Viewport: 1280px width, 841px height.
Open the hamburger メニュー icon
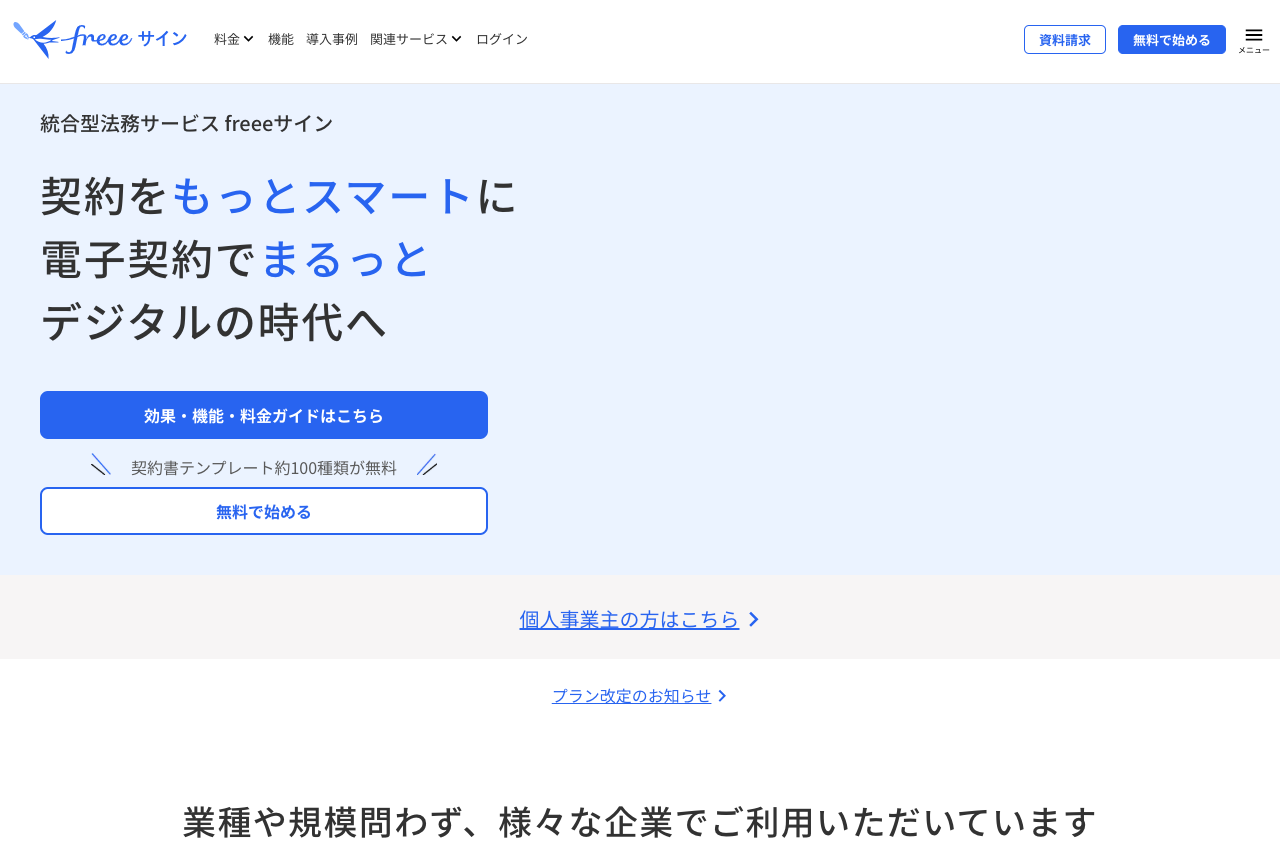pyautogui.click(x=1252, y=34)
